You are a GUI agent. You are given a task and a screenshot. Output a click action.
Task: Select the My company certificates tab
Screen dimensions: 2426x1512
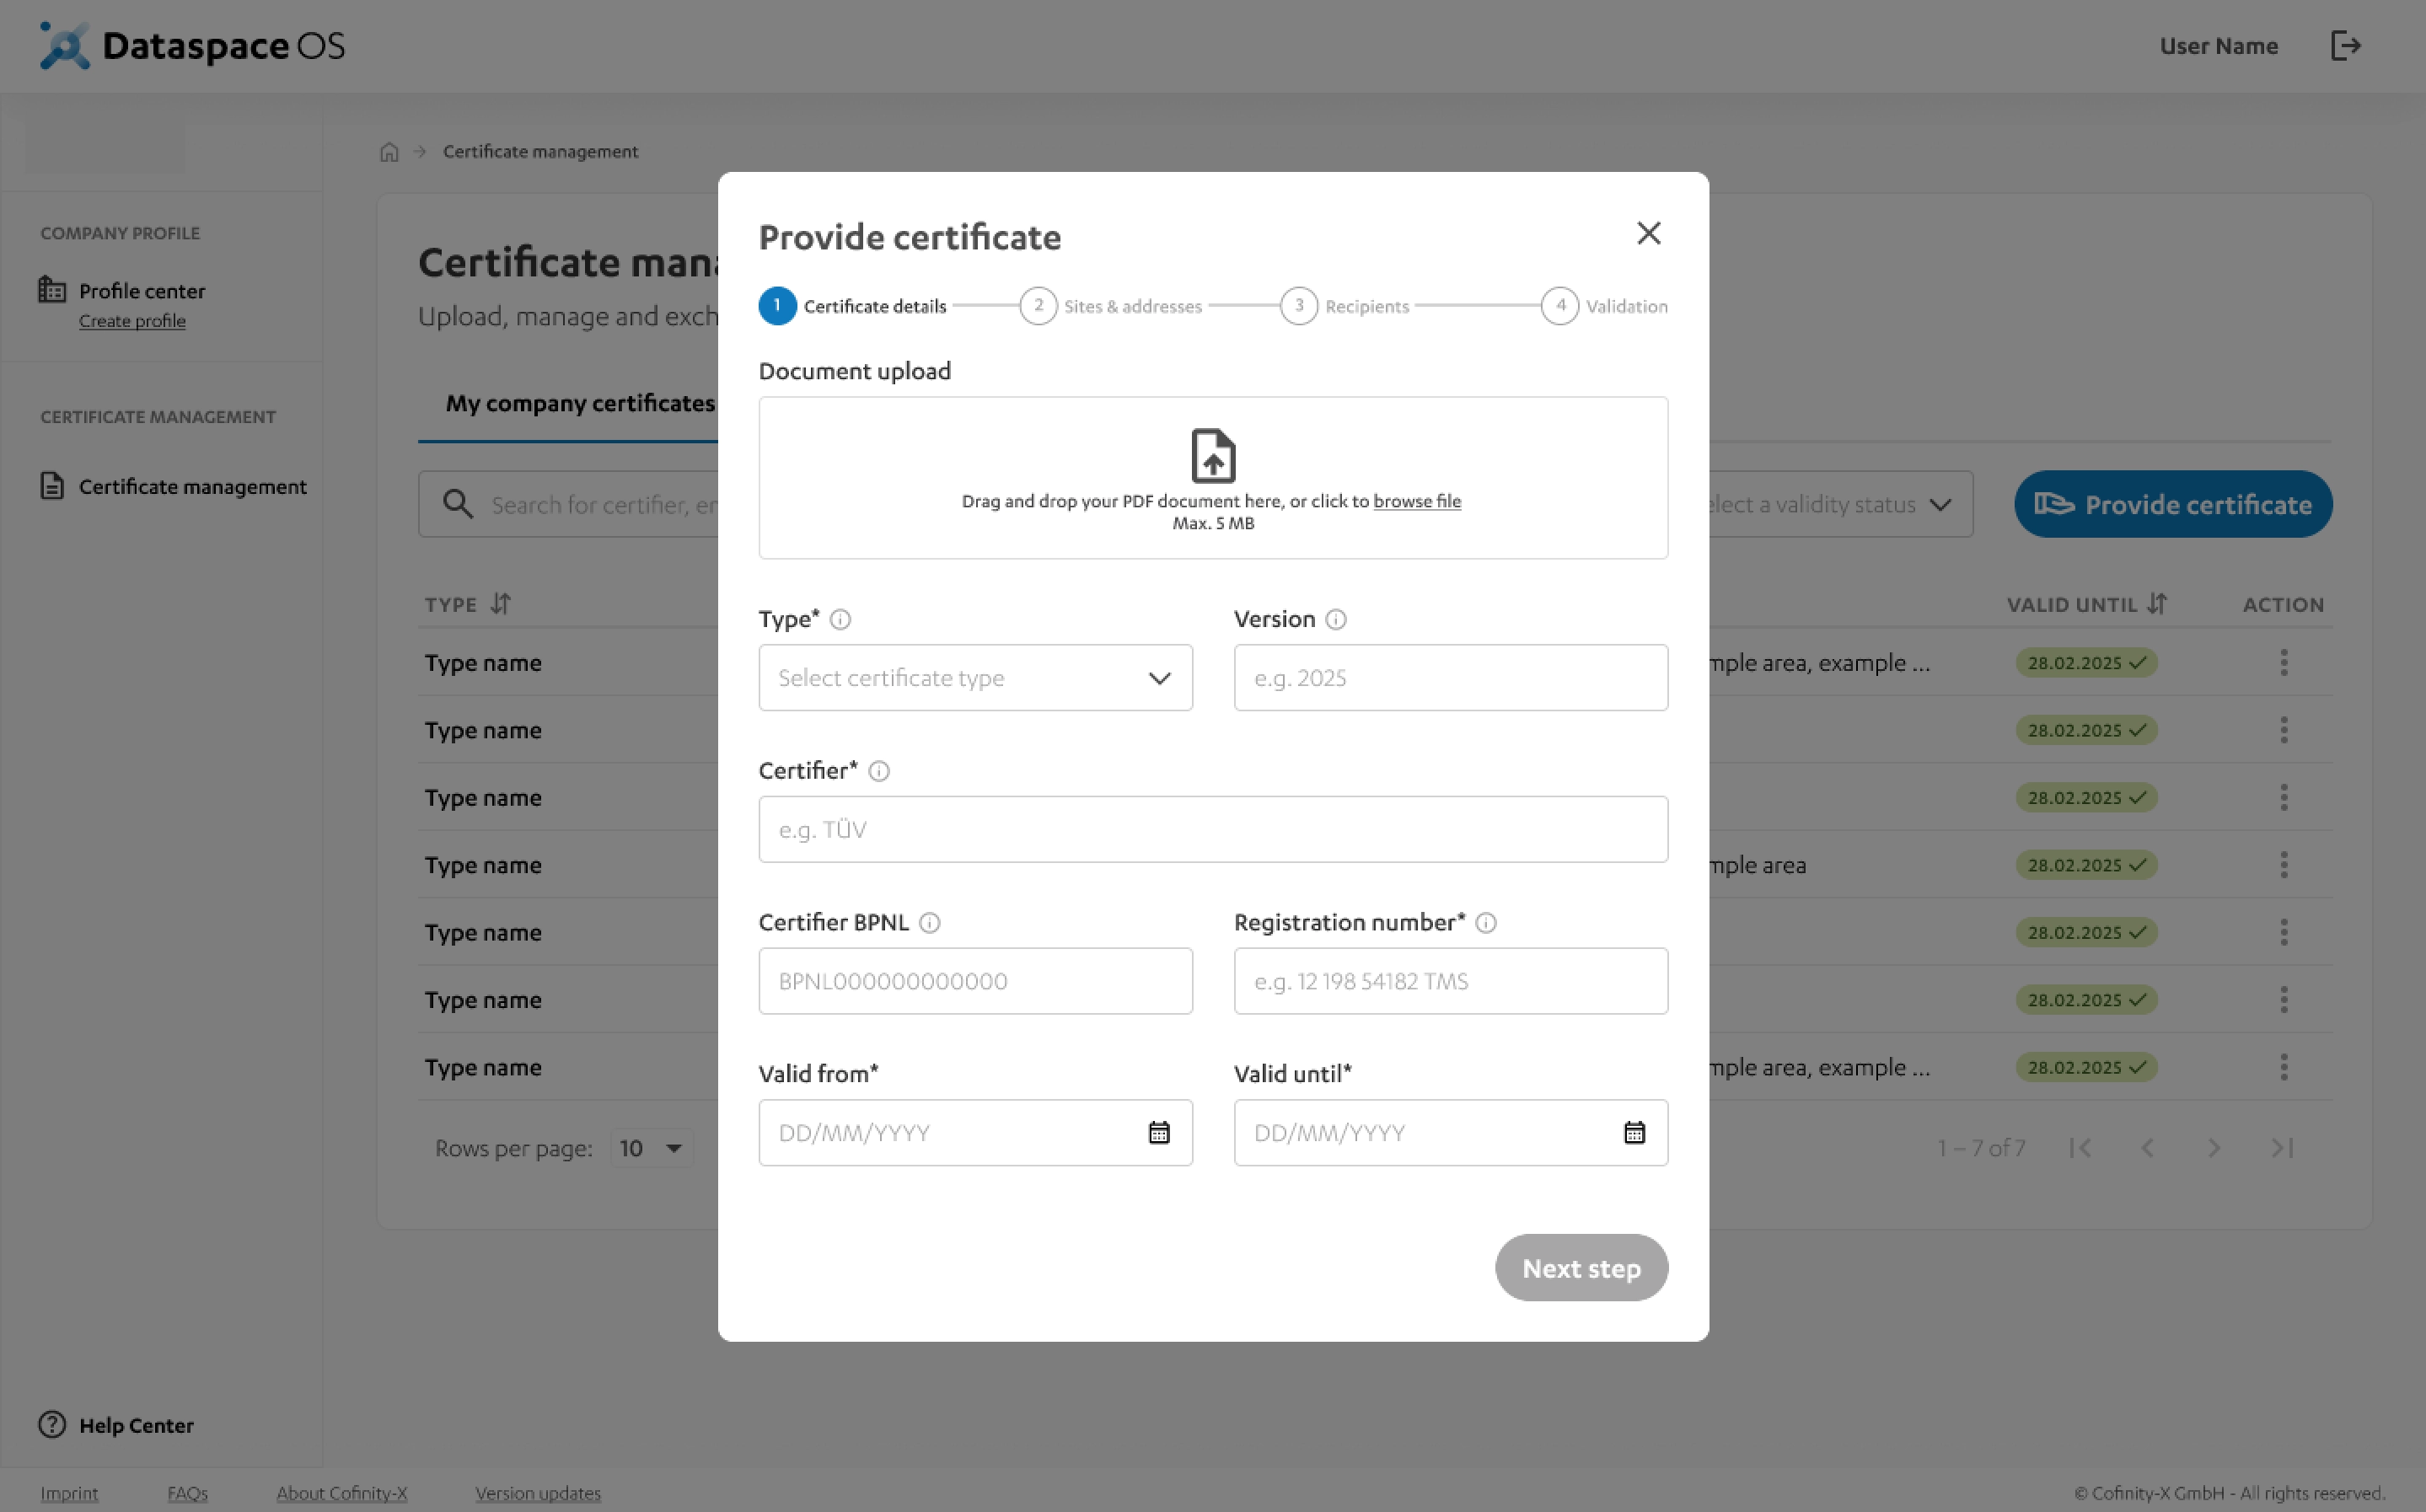pos(580,403)
